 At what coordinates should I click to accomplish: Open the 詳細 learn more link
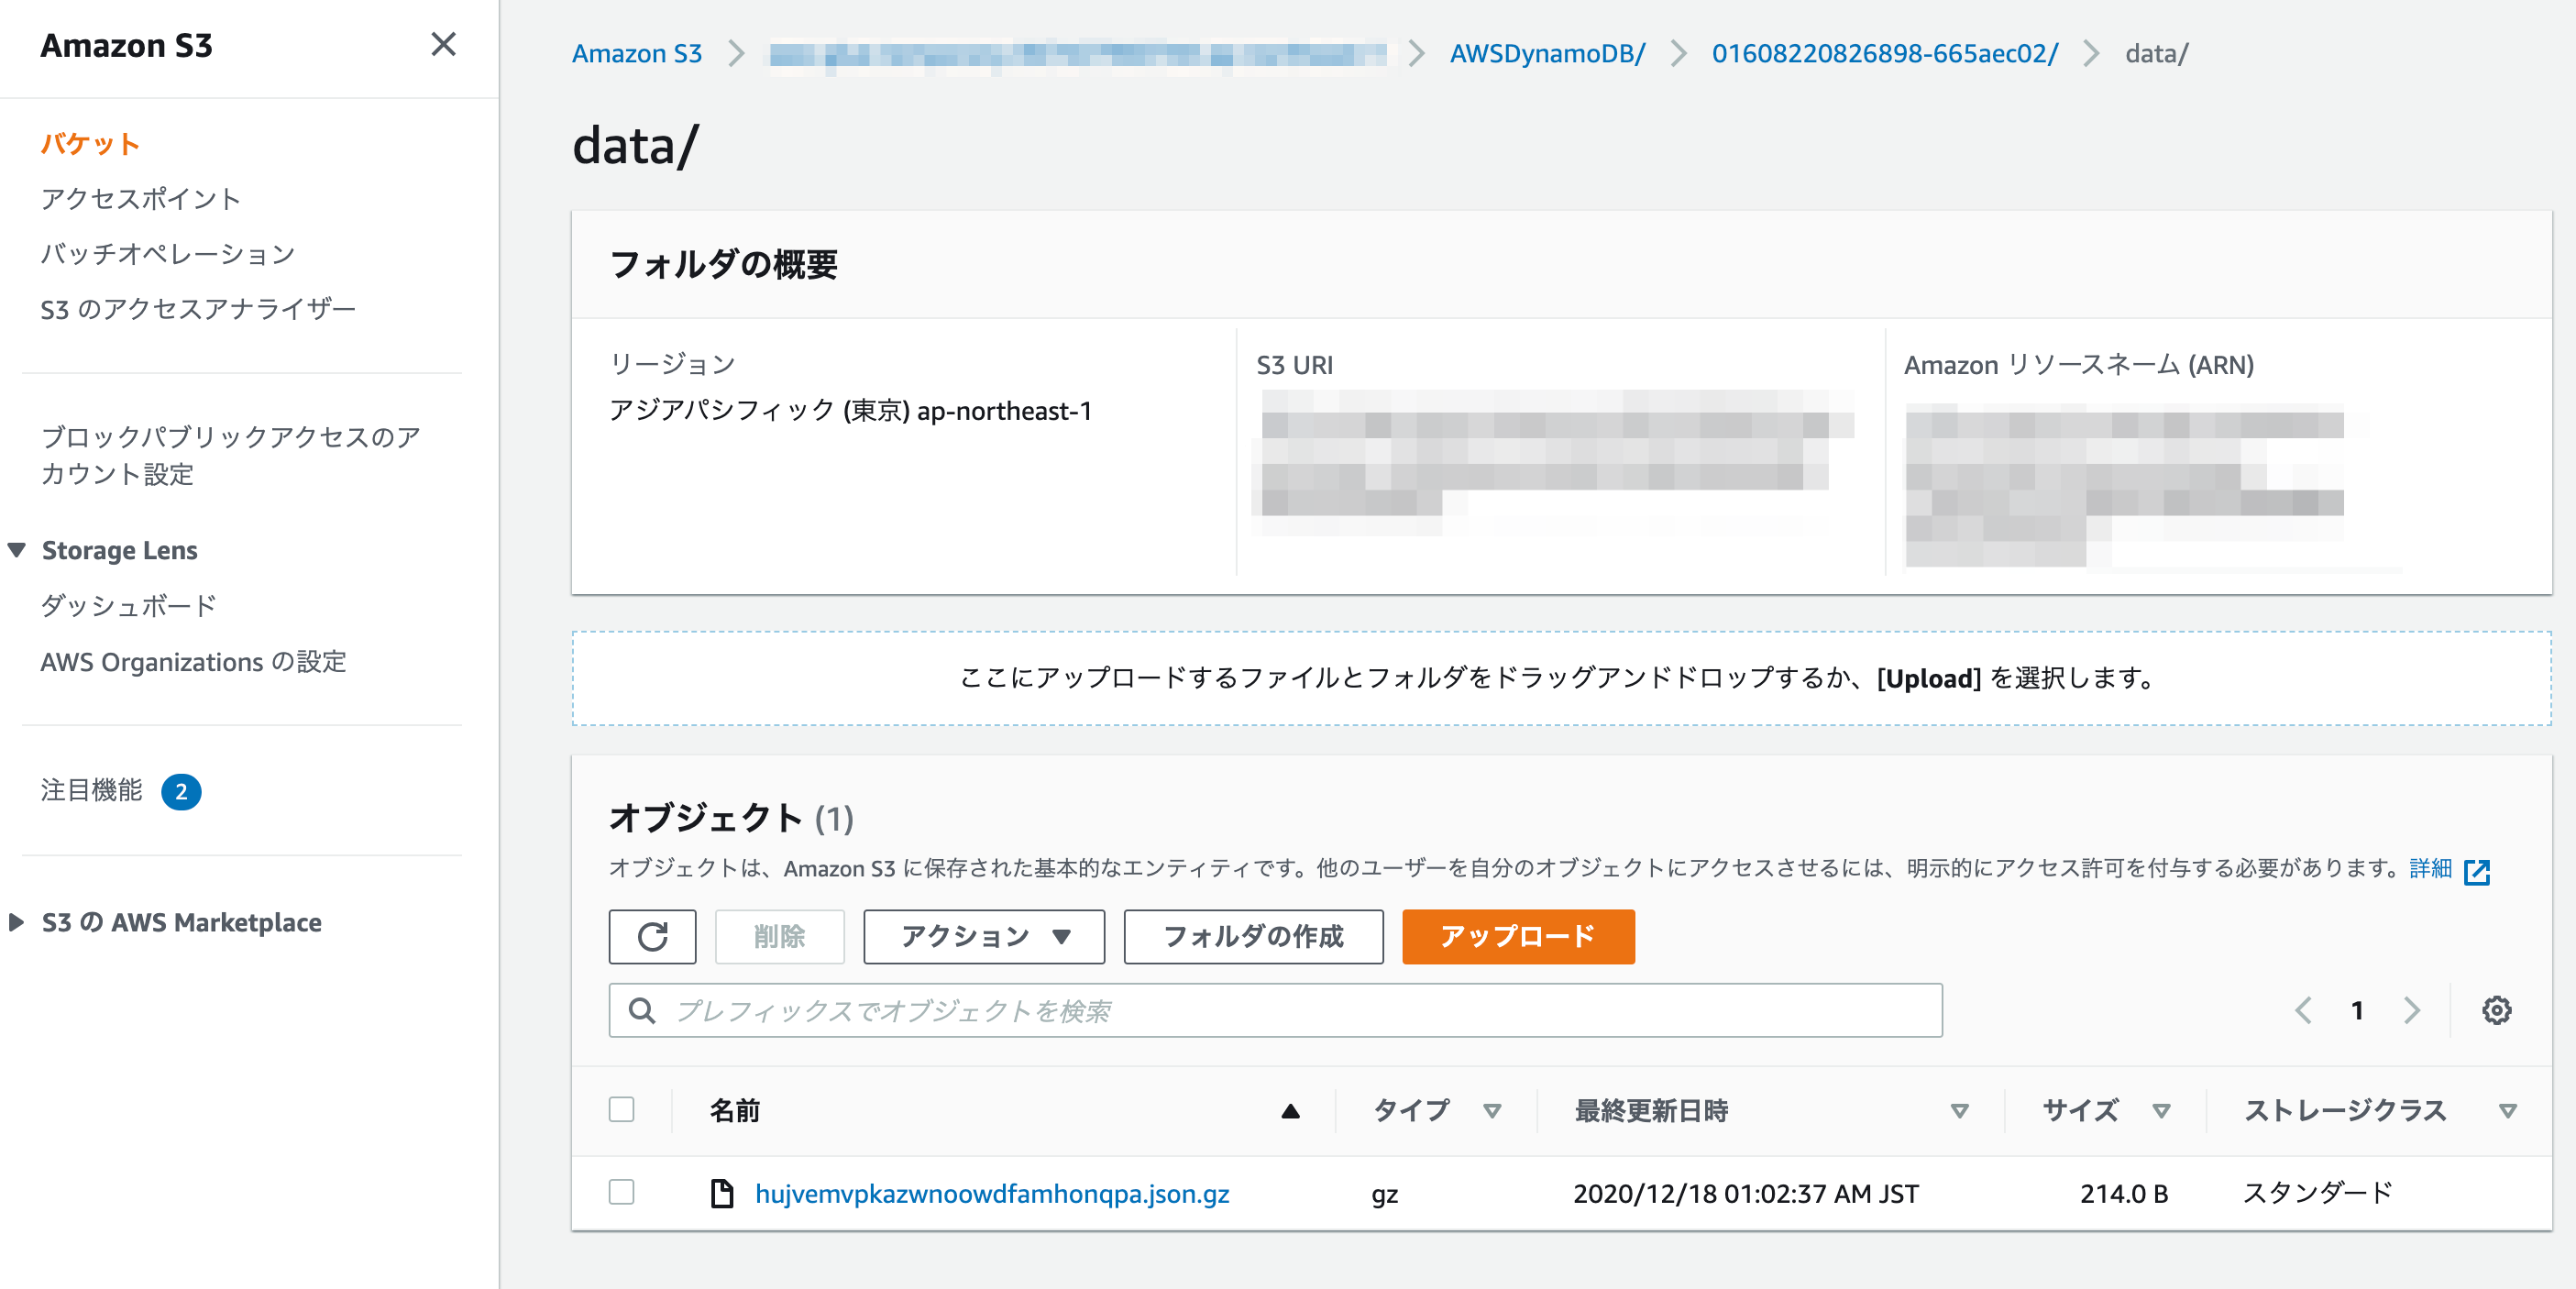tap(2430, 868)
